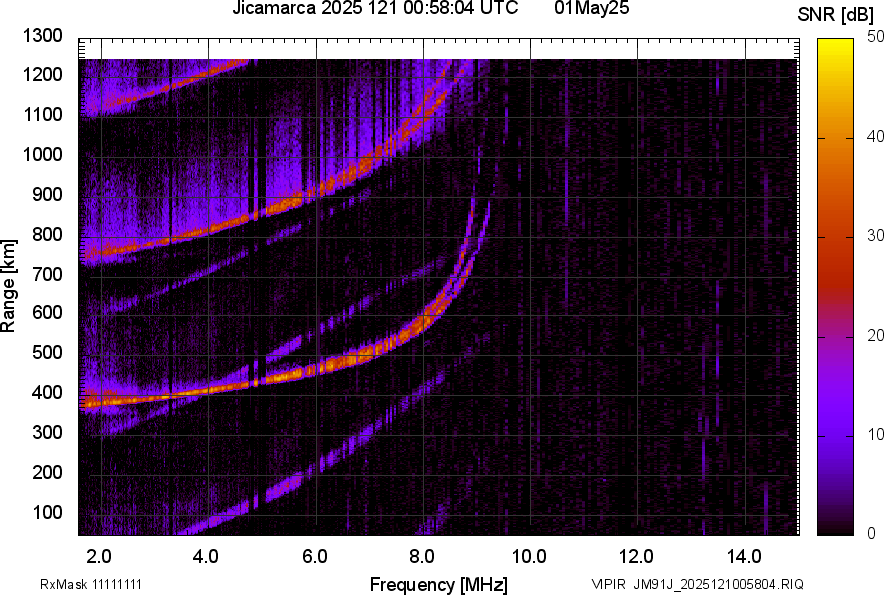
Task: Click the 700 range tick label
Action: coord(47,274)
